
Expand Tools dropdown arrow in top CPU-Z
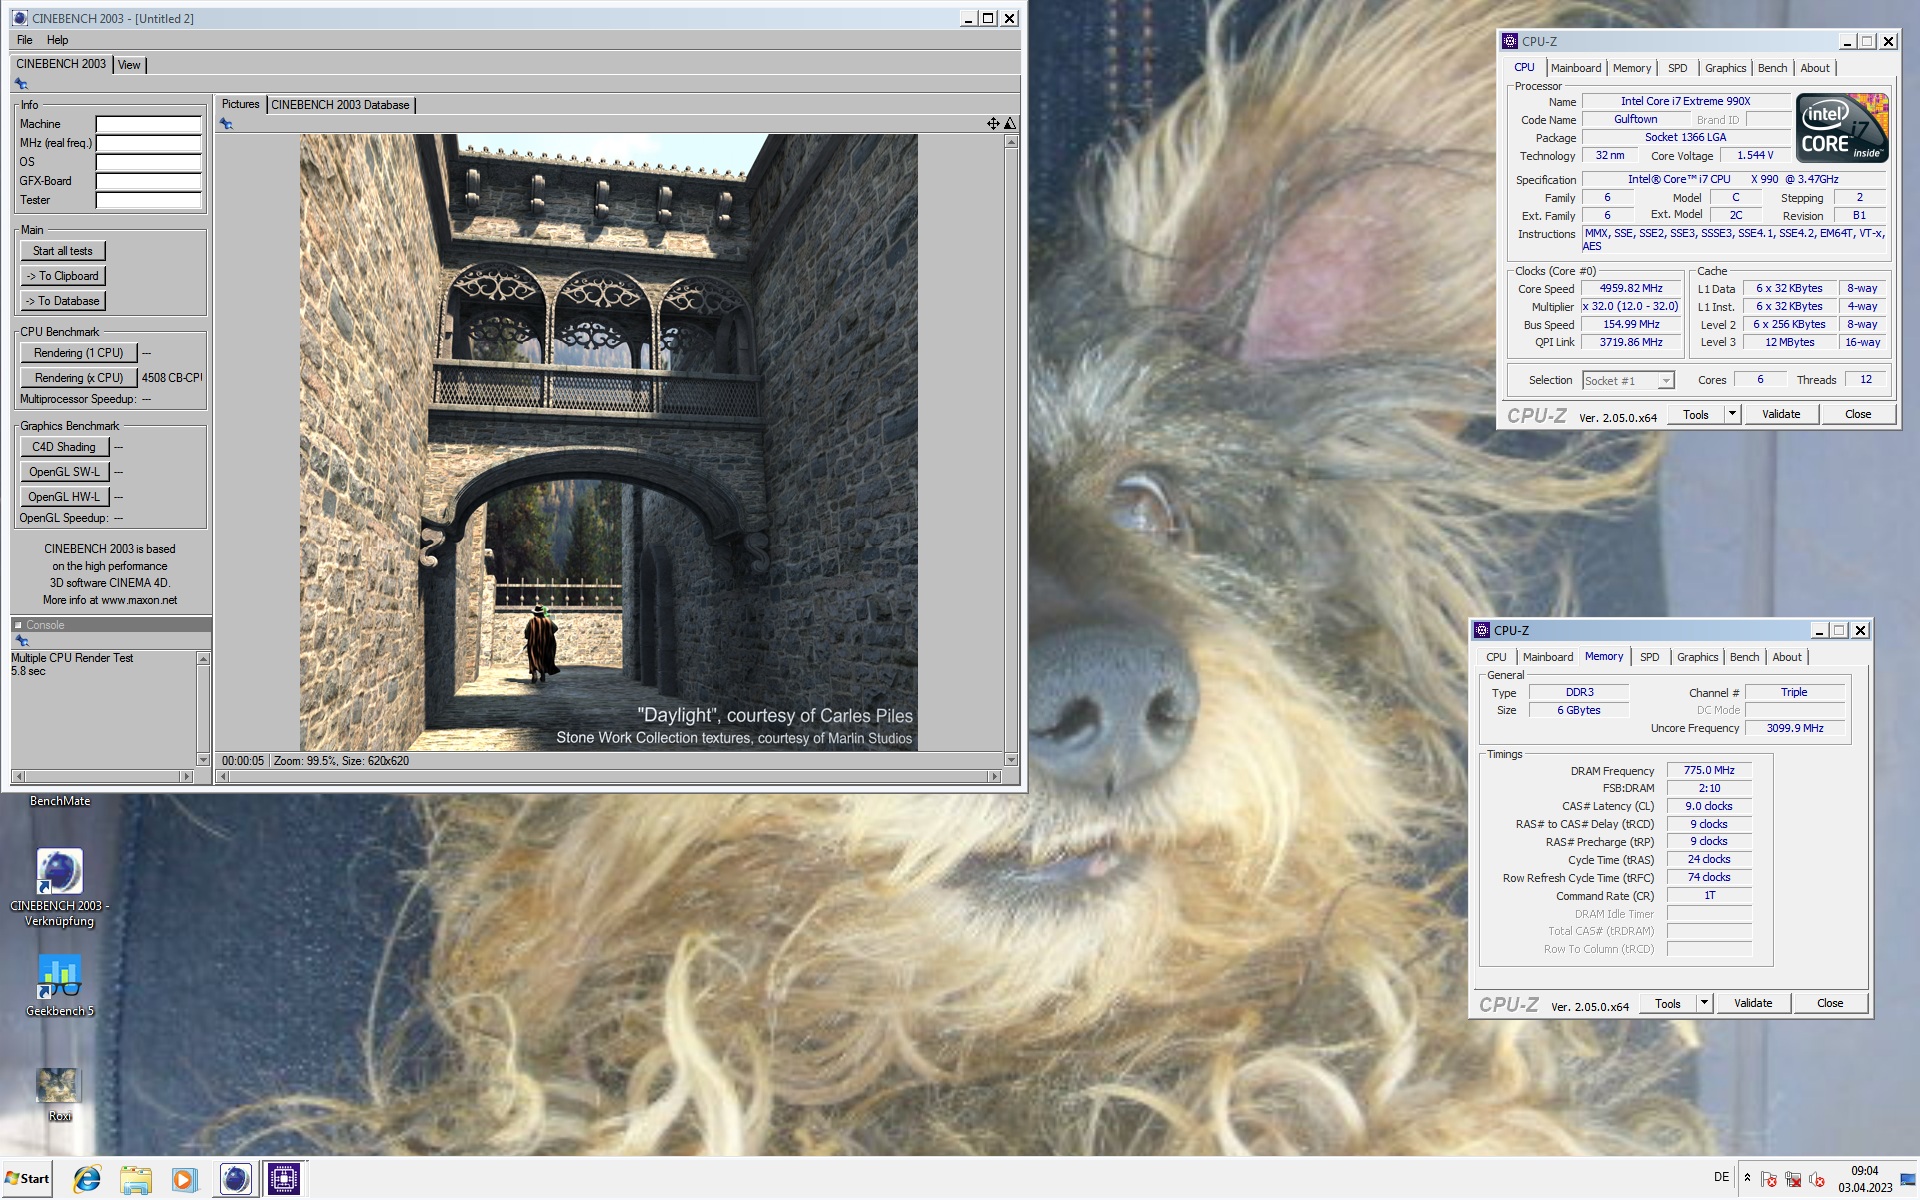click(1732, 414)
